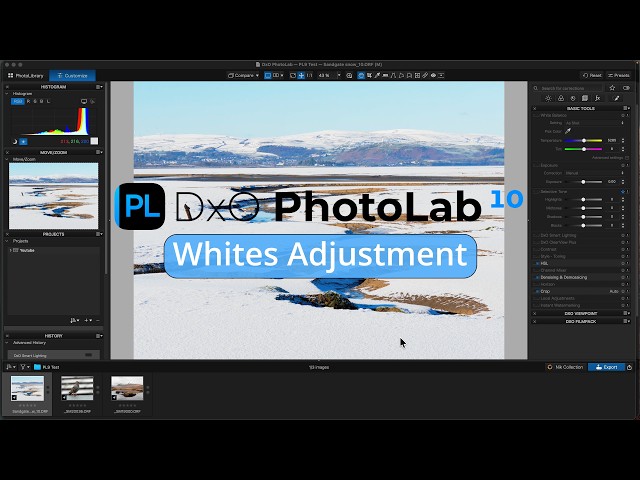Toggle Denoising & Demosaicing switch
This screenshot has height=480, width=640.
pyautogui.click(x=538, y=278)
